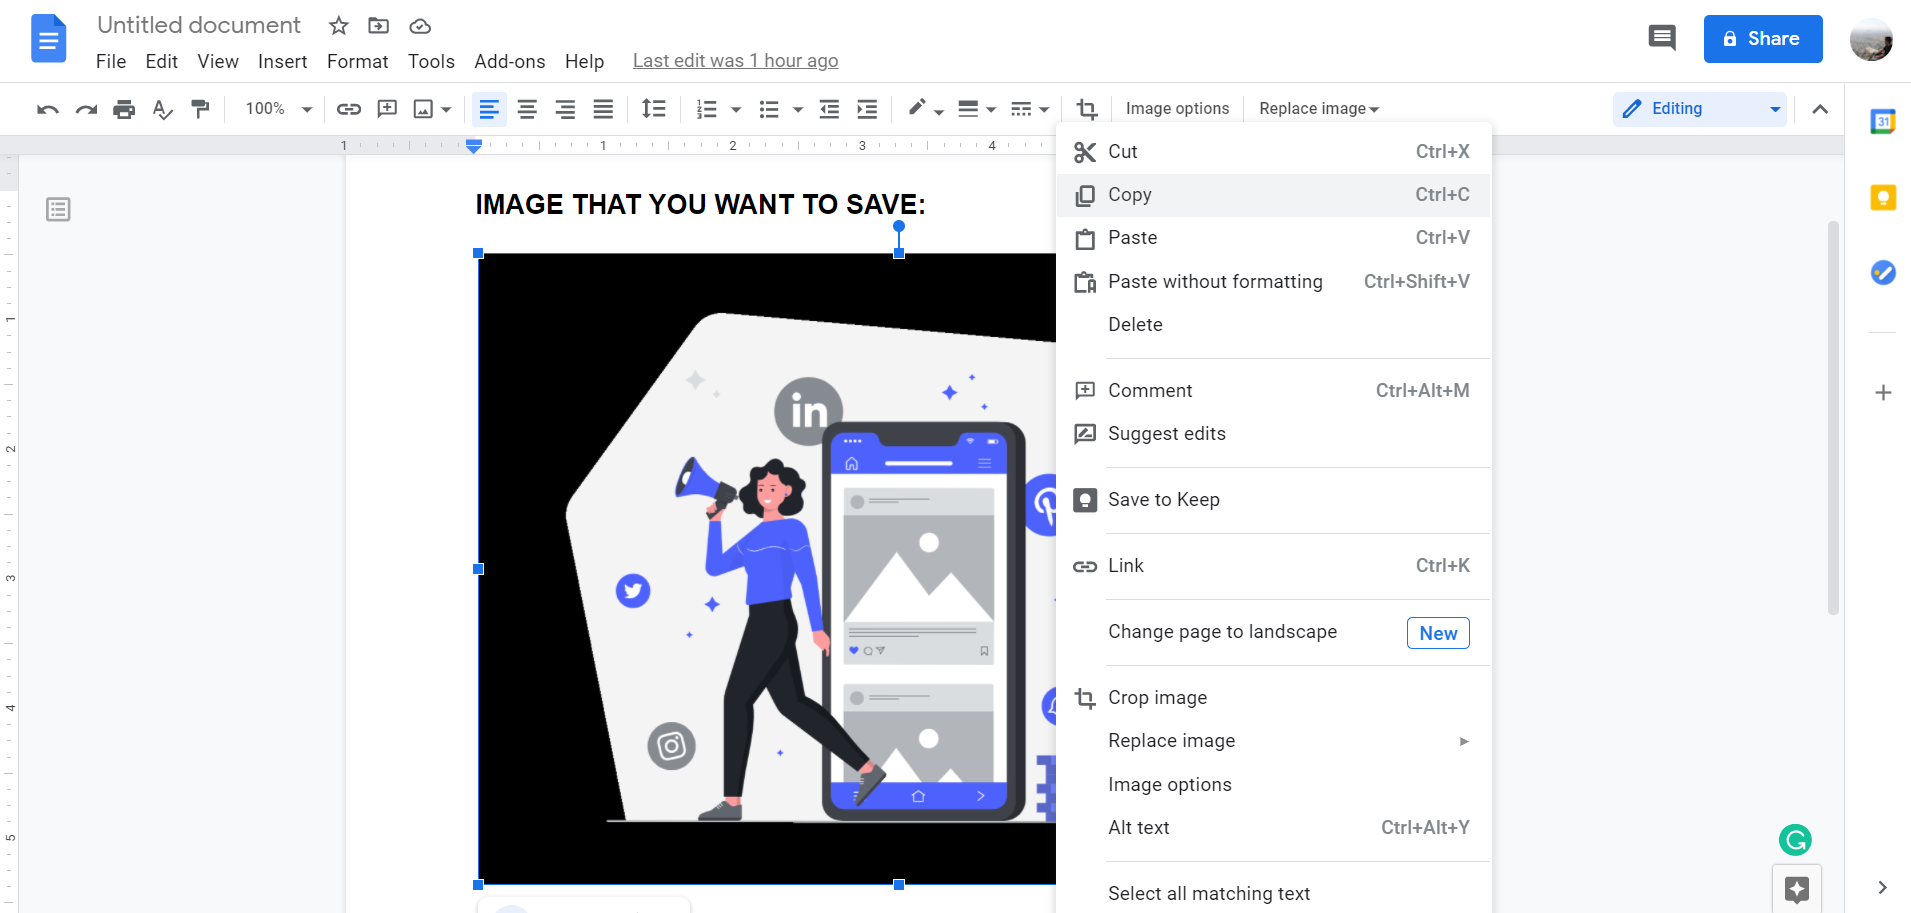
Task: Show side panel chevron
Action: (1883, 887)
